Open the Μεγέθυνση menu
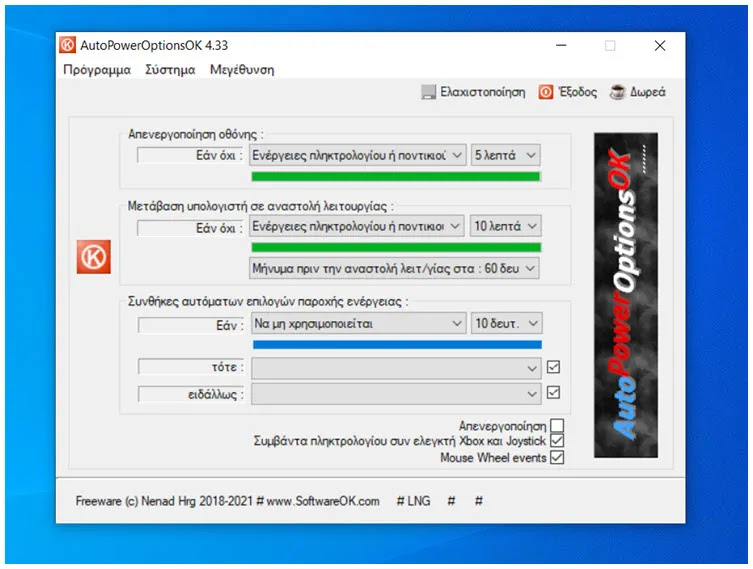 tap(242, 70)
